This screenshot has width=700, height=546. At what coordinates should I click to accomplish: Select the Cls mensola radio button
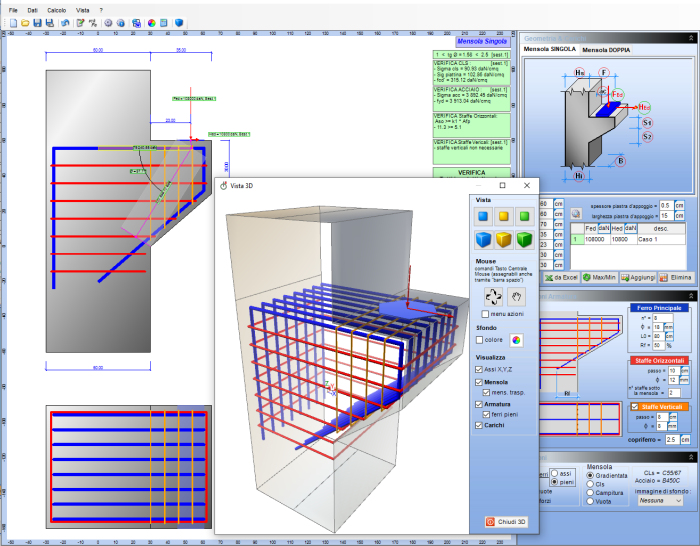590,484
